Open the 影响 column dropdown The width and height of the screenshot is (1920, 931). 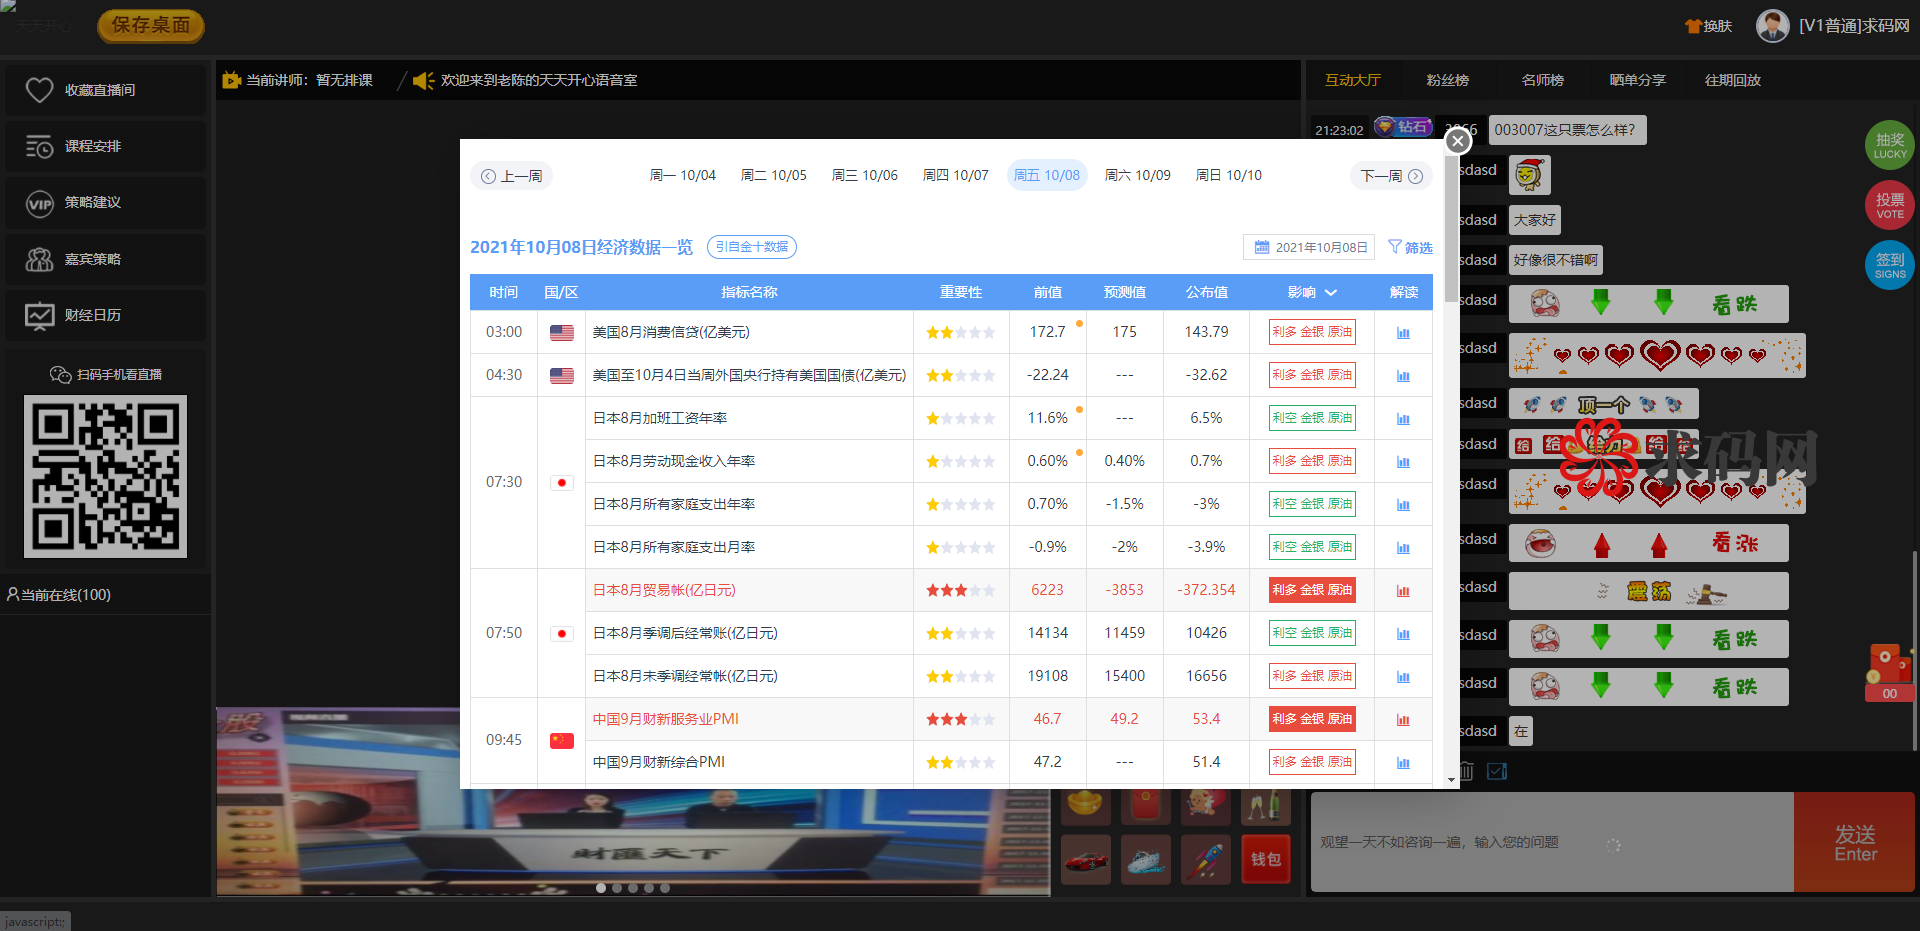1330,292
